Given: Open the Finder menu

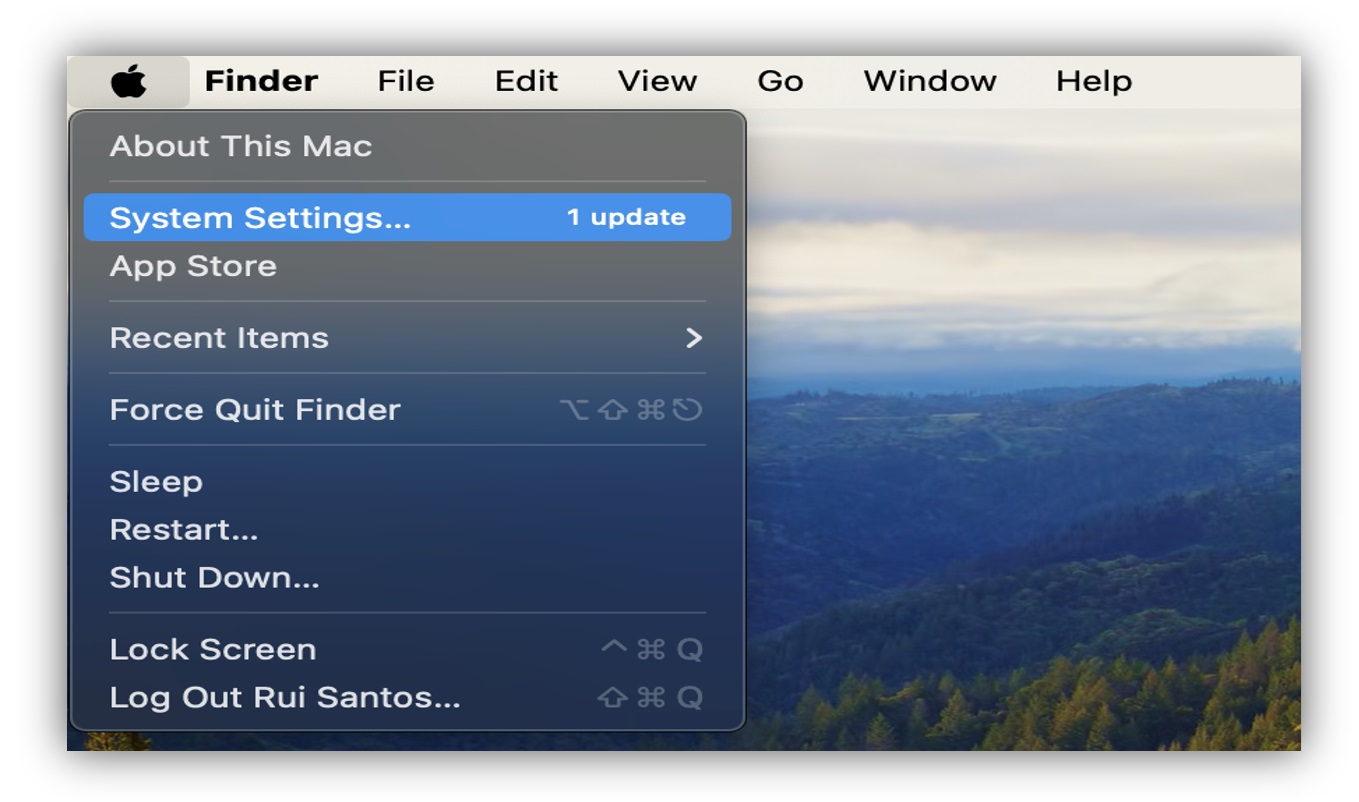Looking at the screenshot, I should point(261,81).
